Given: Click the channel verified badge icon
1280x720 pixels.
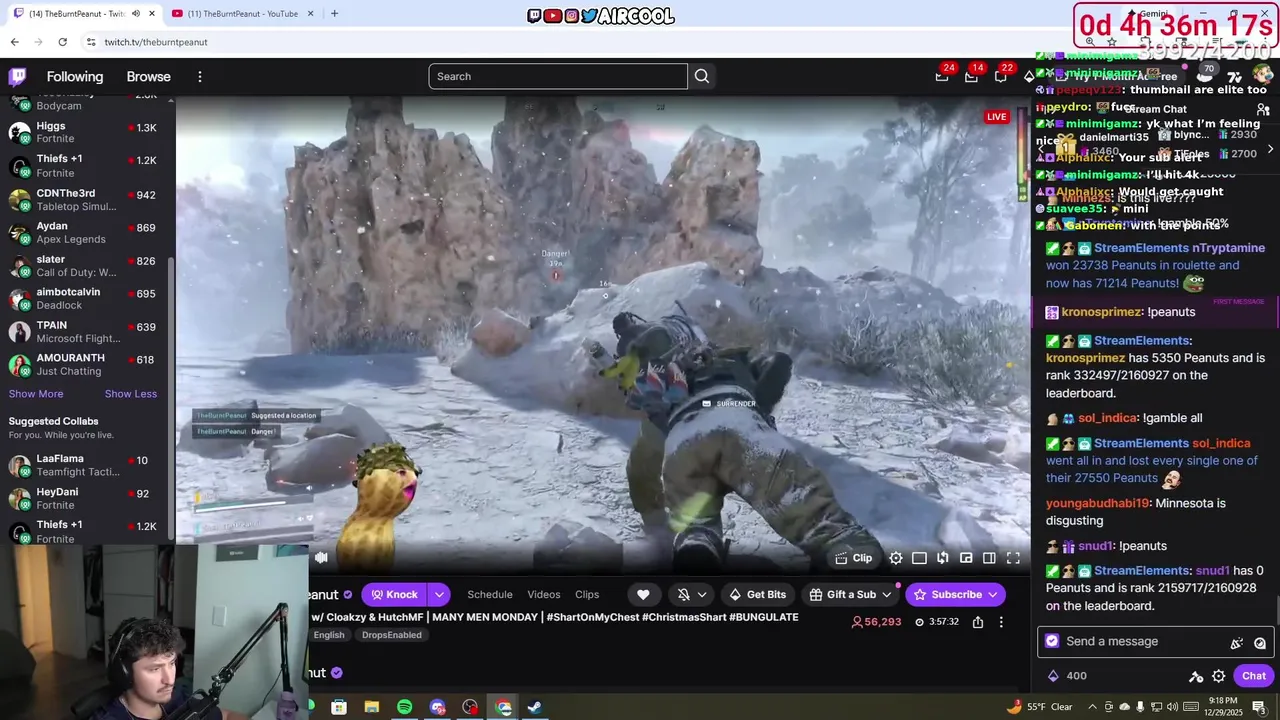Looking at the screenshot, I should 348,595.
